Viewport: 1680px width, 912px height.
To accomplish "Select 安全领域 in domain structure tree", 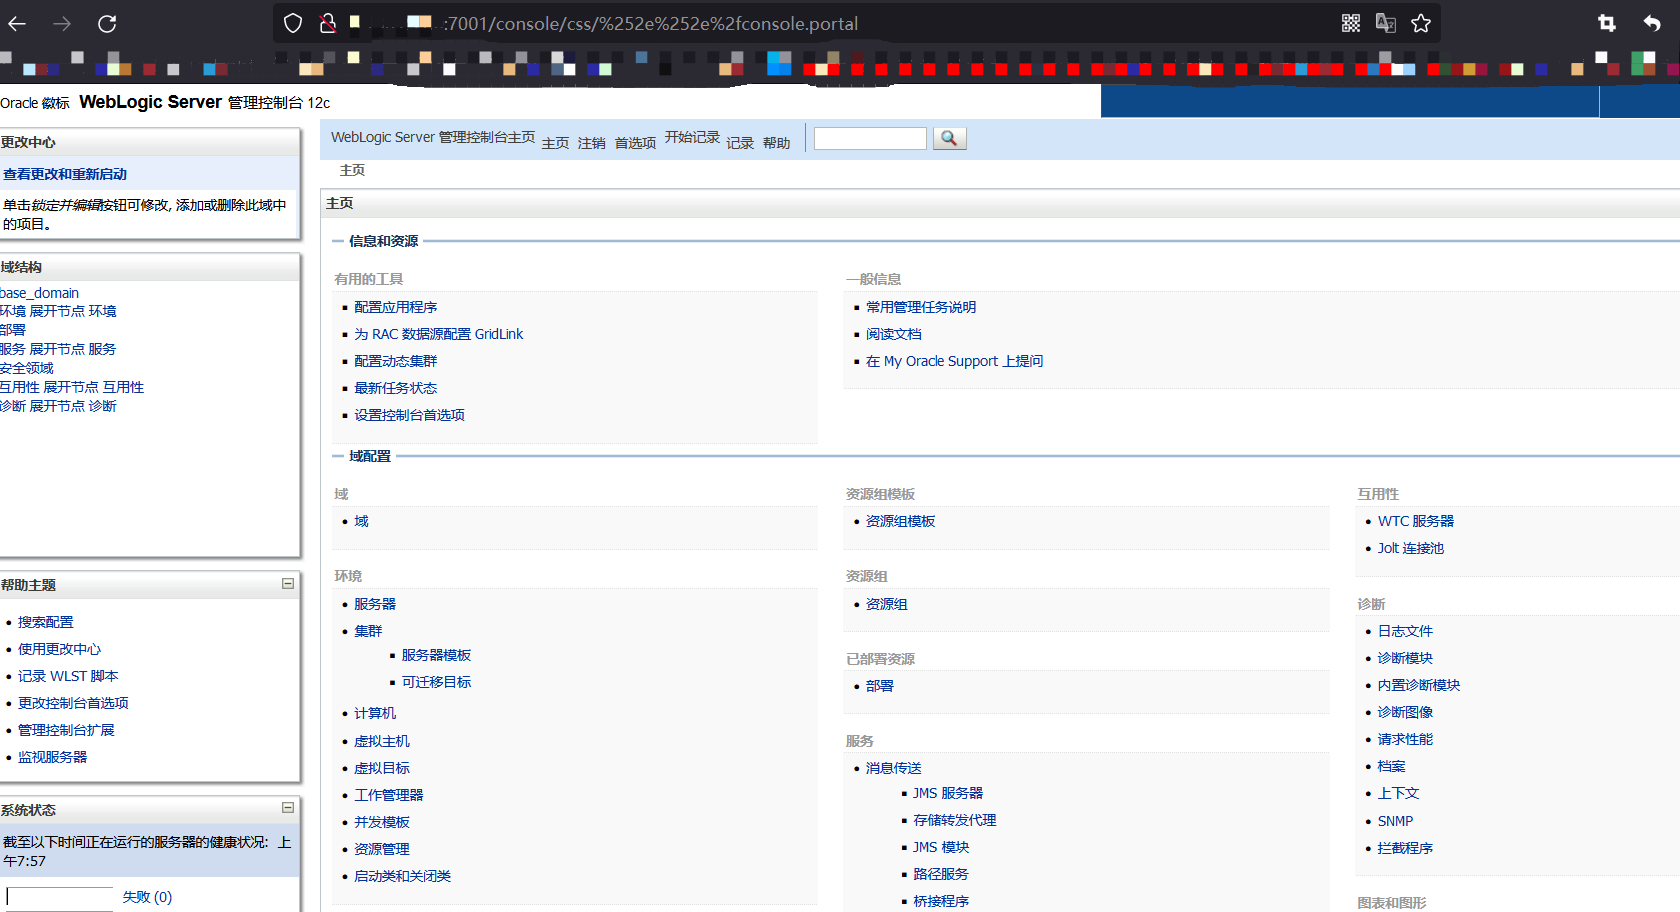I will click(27, 368).
